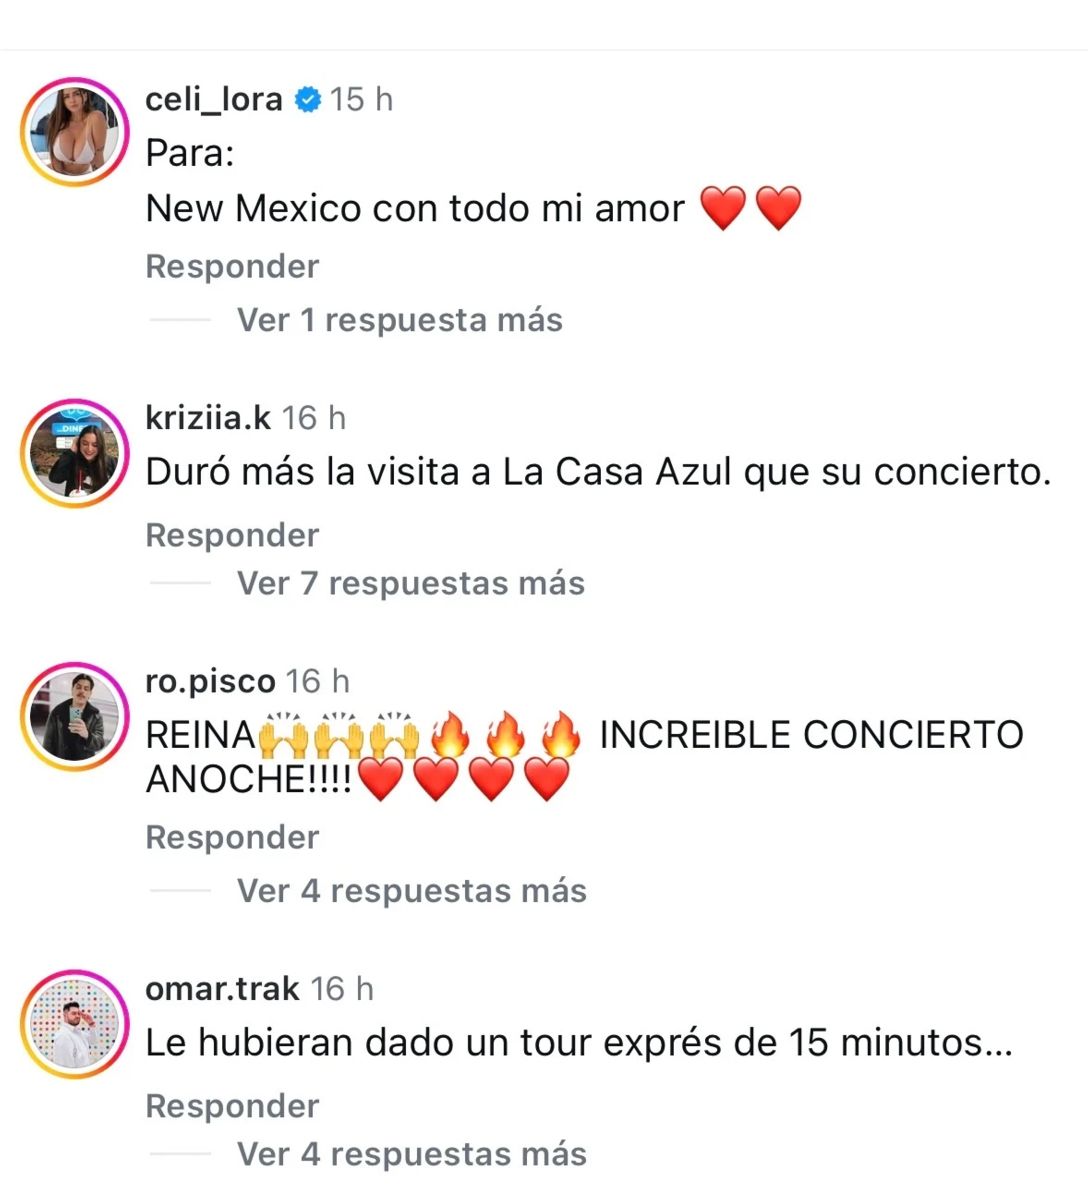The width and height of the screenshot is (1088, 1200).
Task: Click the '15 h' timestamp on celi_lora's comment
Action: (x=361, y=99)
